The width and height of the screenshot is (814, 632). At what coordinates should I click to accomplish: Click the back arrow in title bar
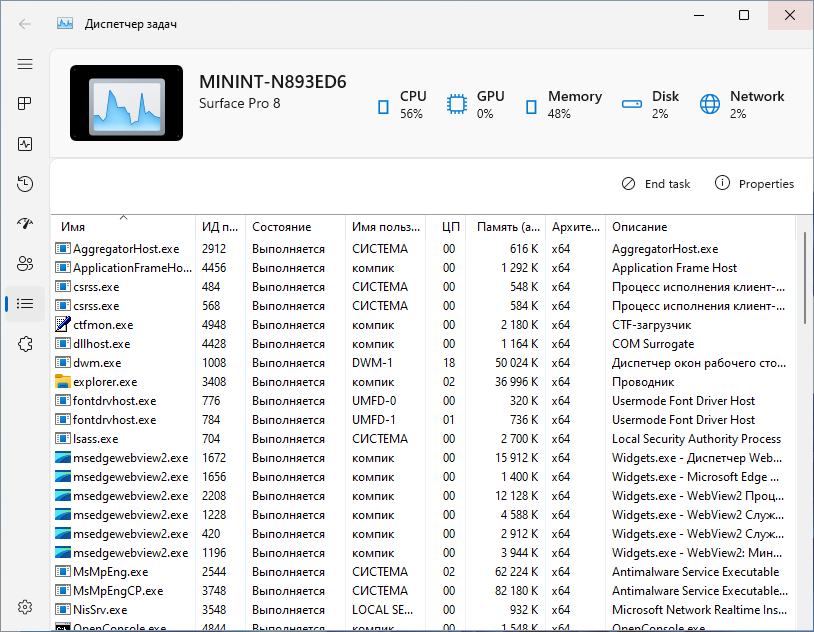click(x=25, y=24)
